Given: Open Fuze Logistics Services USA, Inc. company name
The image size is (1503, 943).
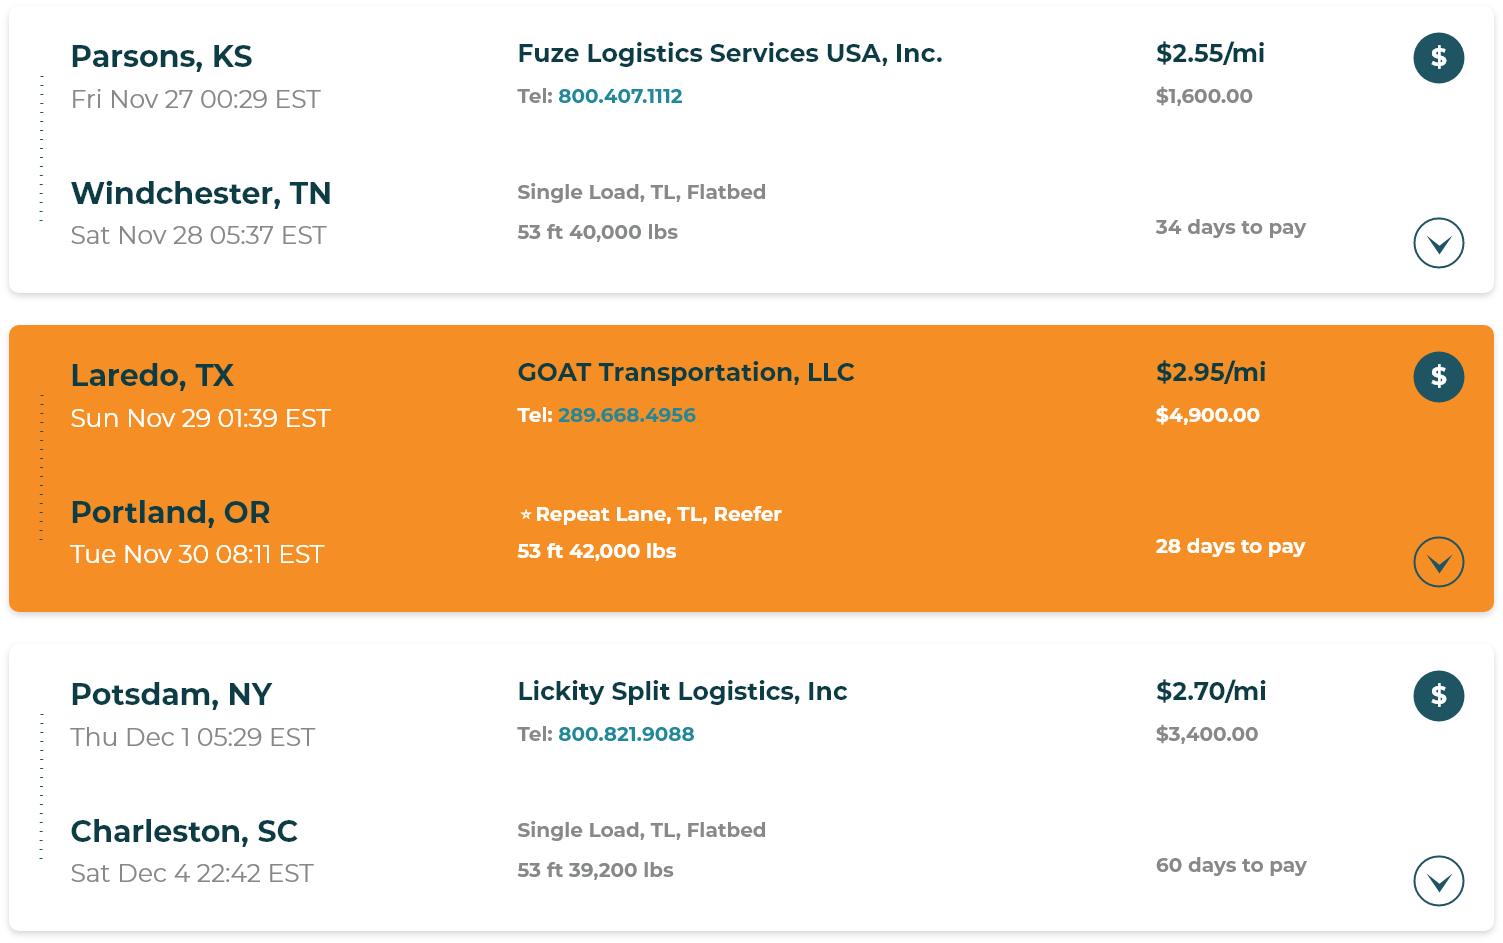Looking at the screenshot, I should (730, 53).
